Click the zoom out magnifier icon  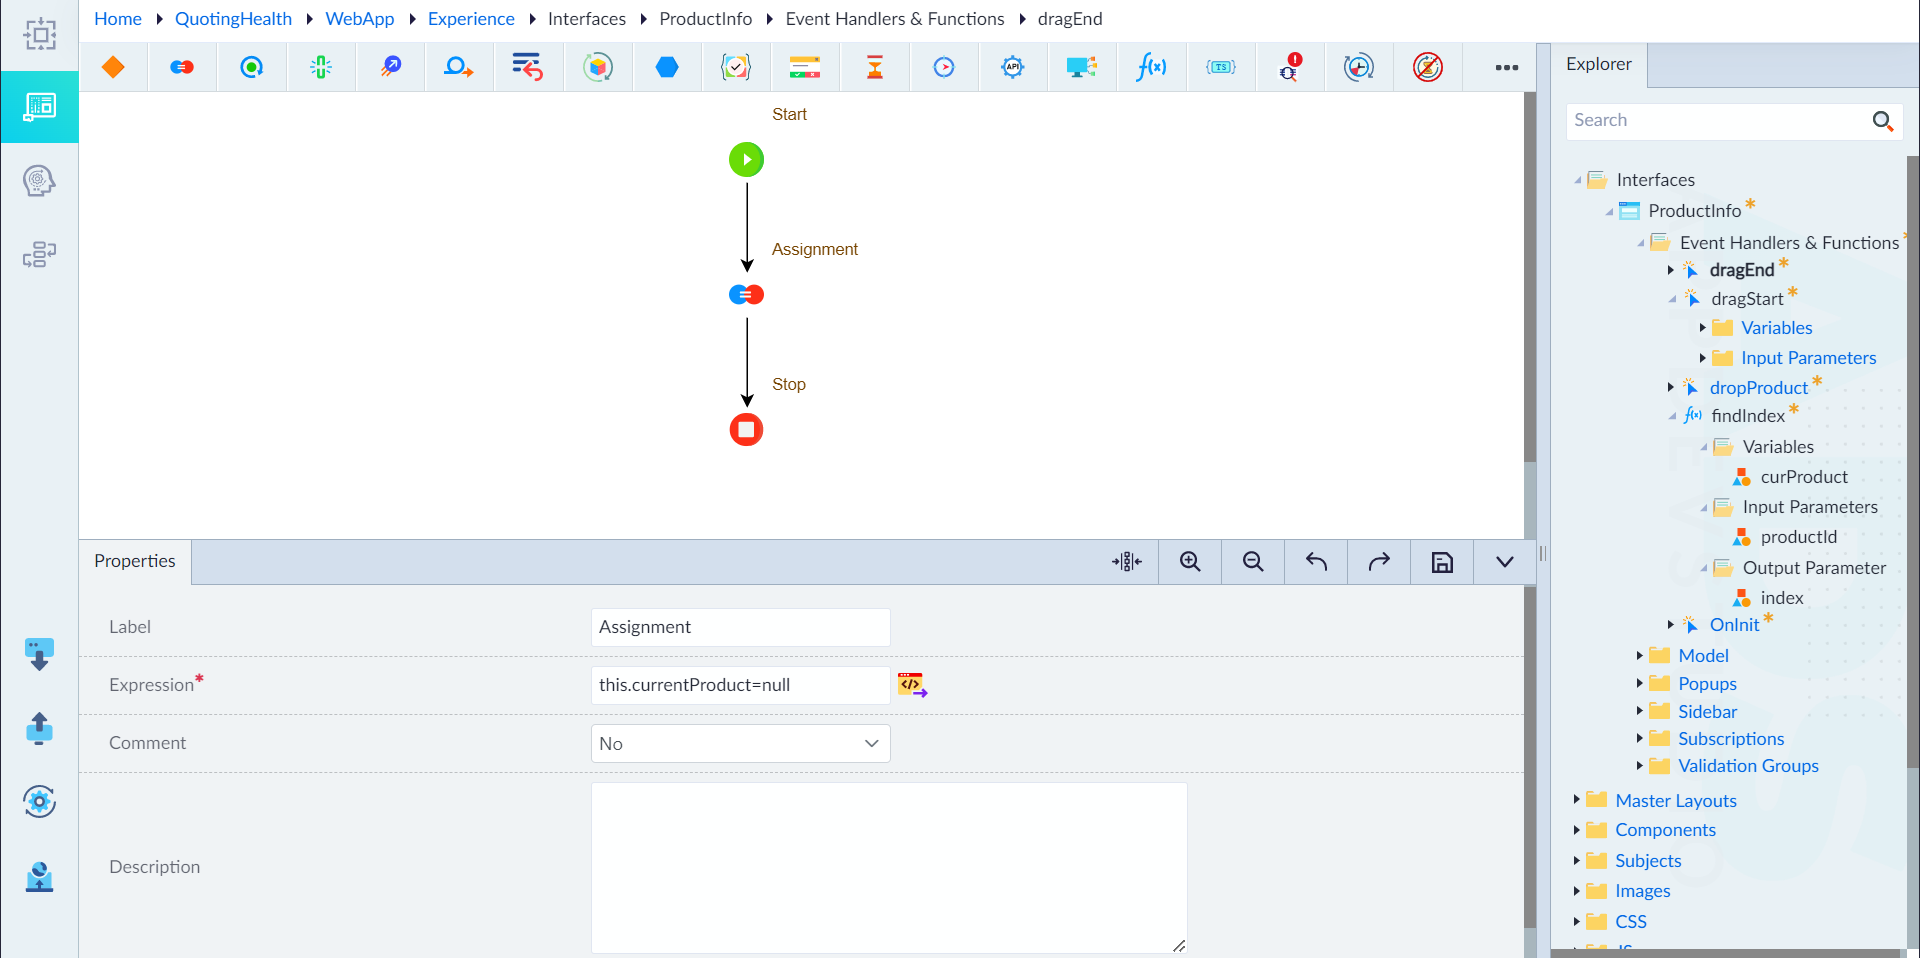click(x=1253, y=562)
